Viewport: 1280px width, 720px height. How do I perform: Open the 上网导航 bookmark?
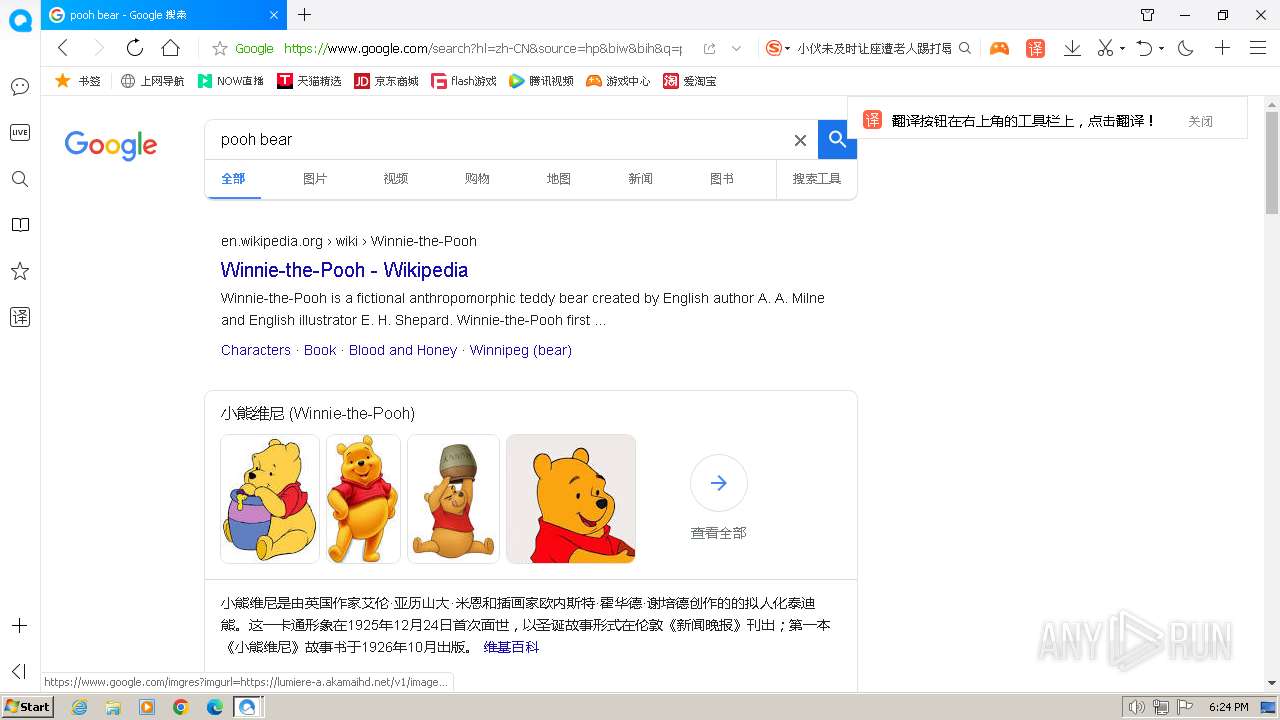point(153,81)
